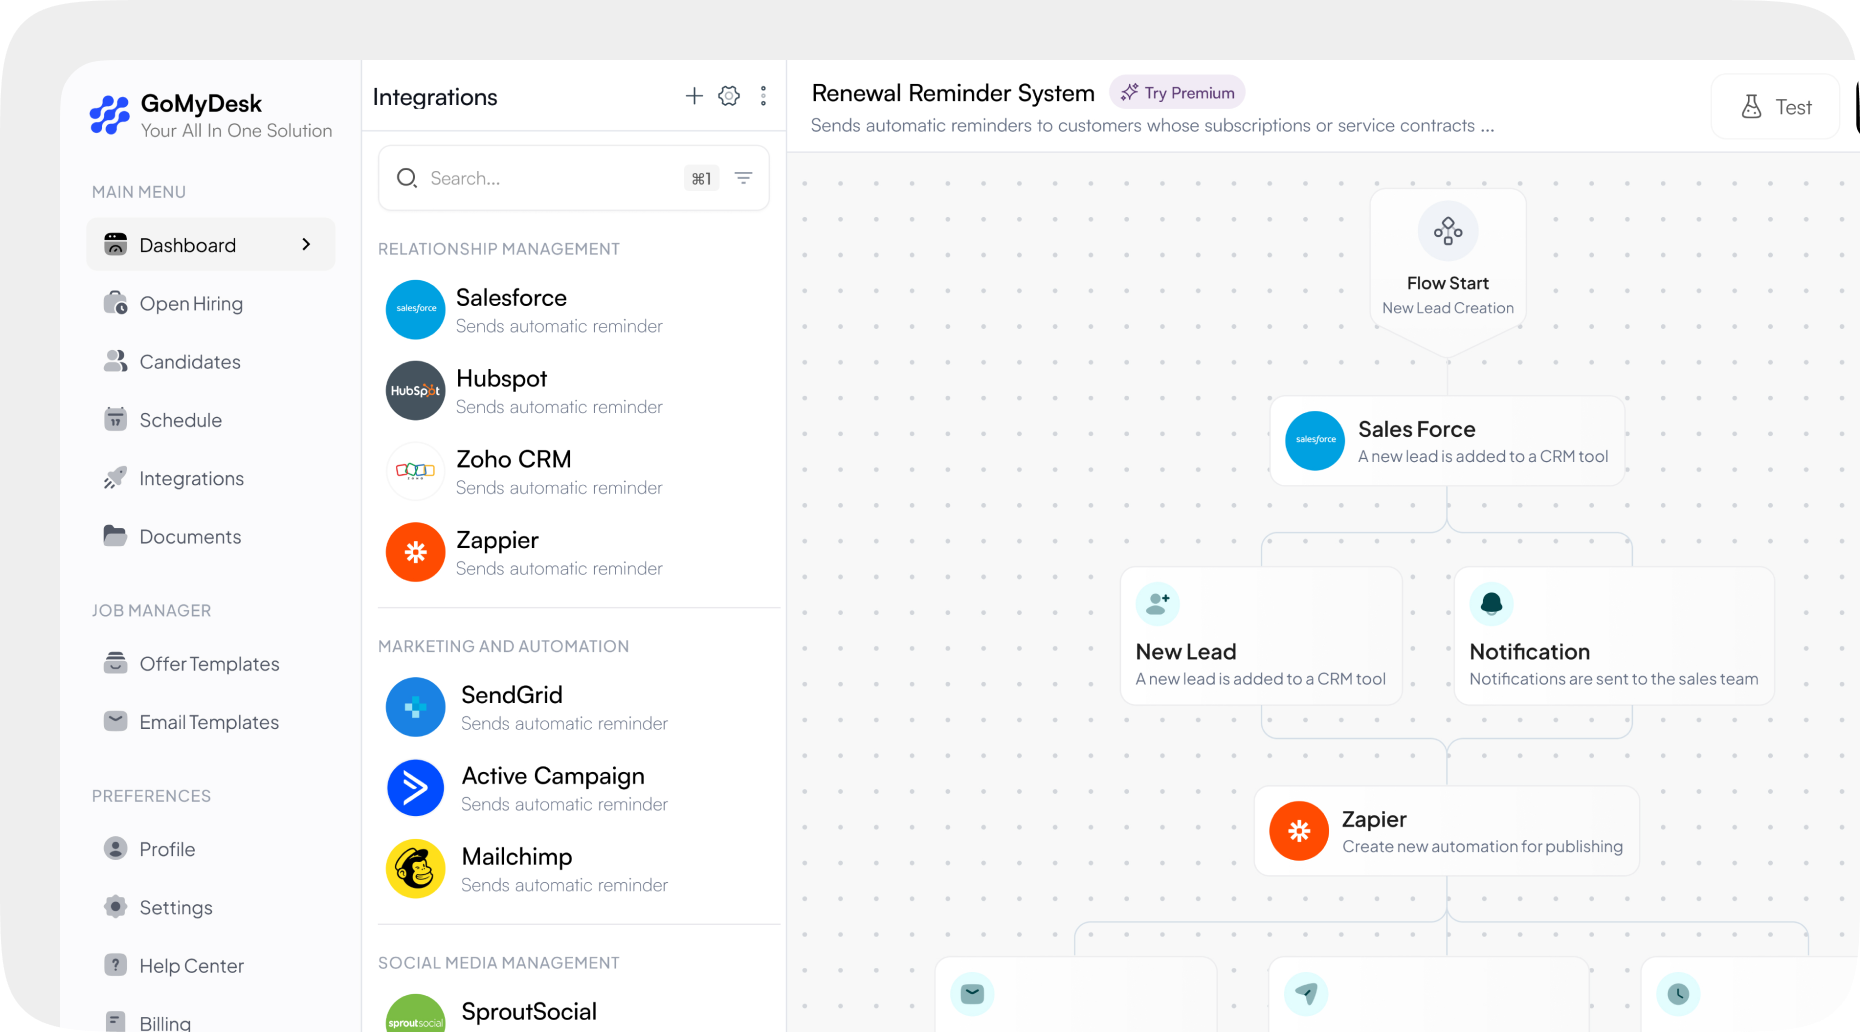Select the Notification node
This screenshot has width=1860, height=1032.
(1614, 636)
